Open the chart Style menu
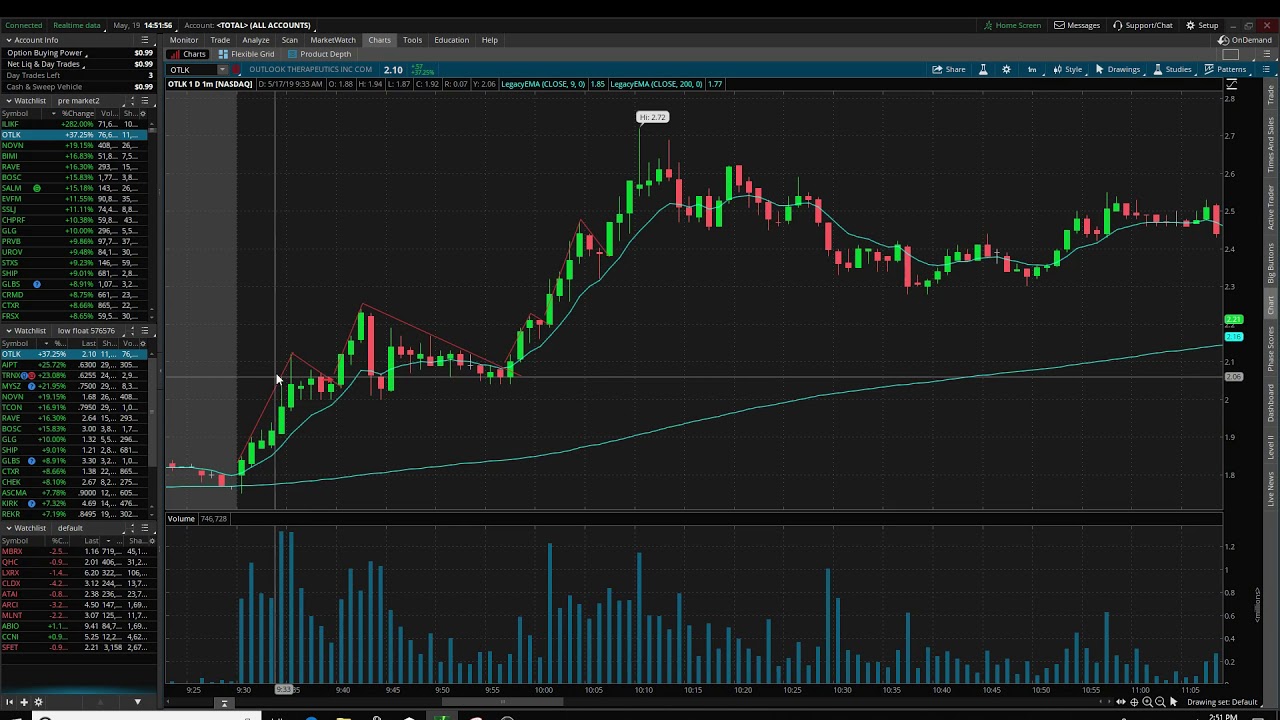 1068,69
